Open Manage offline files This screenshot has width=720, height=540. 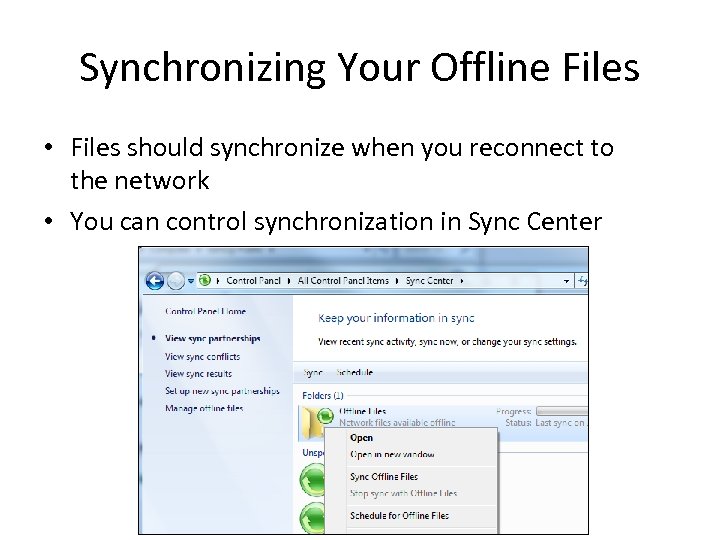(204, 408)
